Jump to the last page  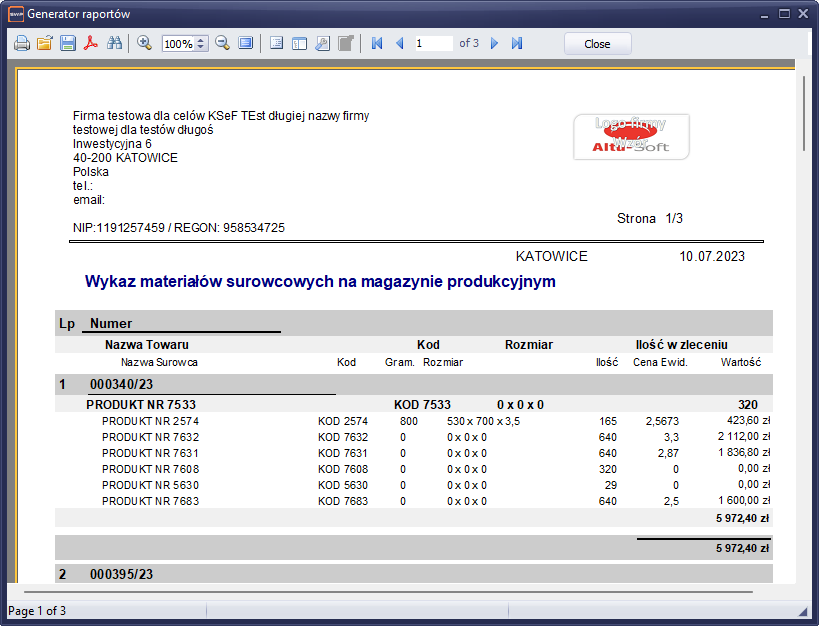(x=517, y=44)
